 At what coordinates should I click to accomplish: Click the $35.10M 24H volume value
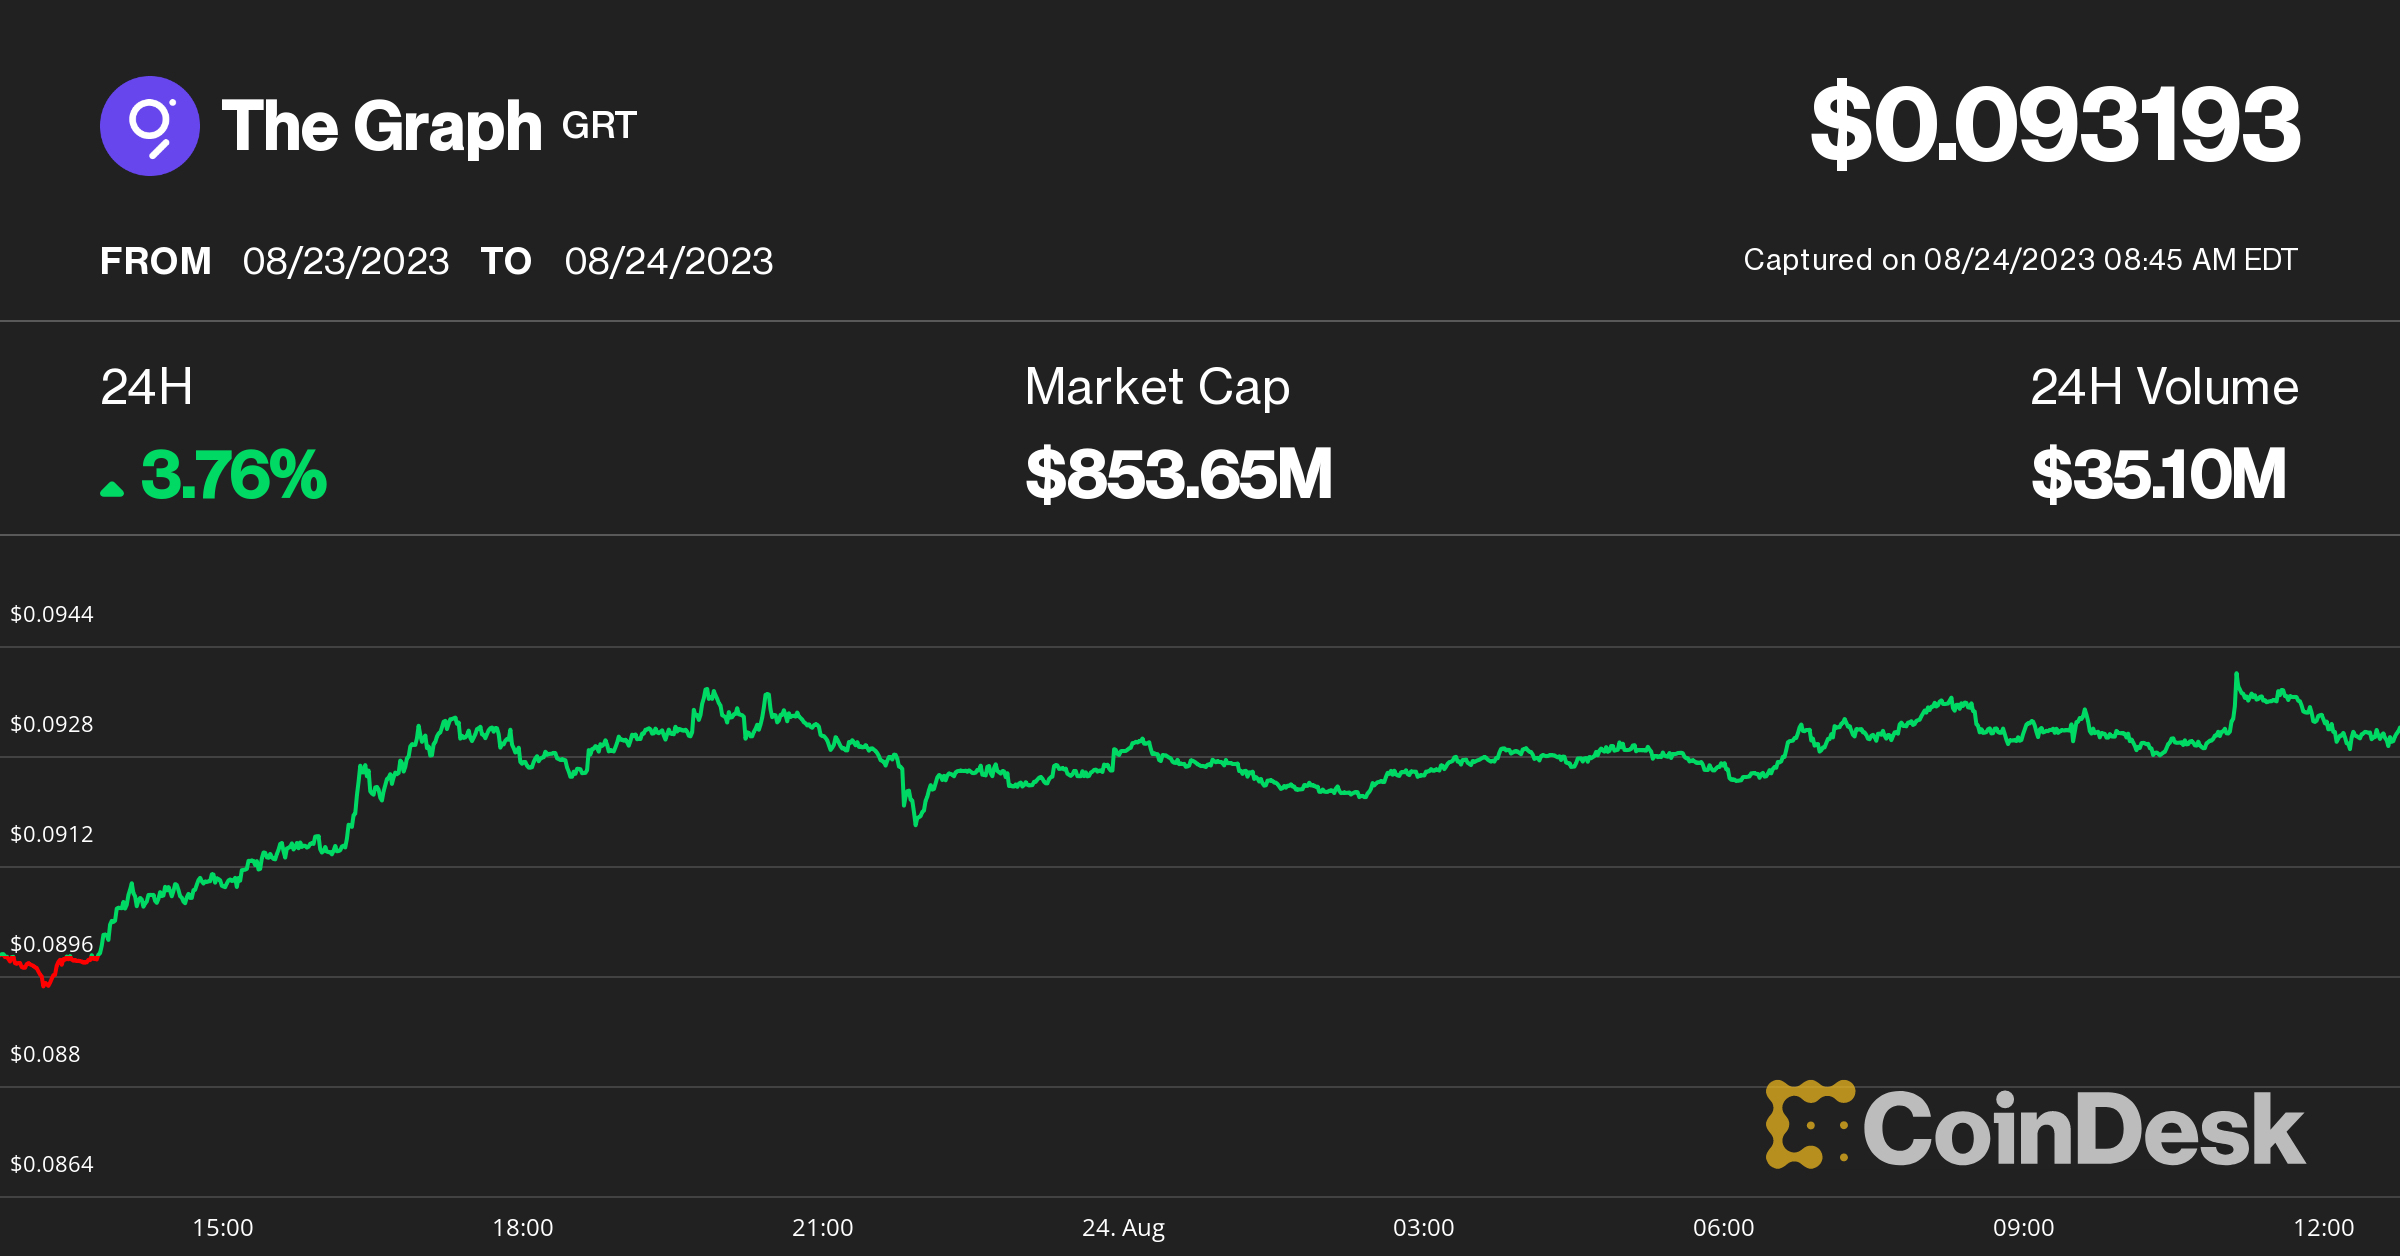(2158, 475)
